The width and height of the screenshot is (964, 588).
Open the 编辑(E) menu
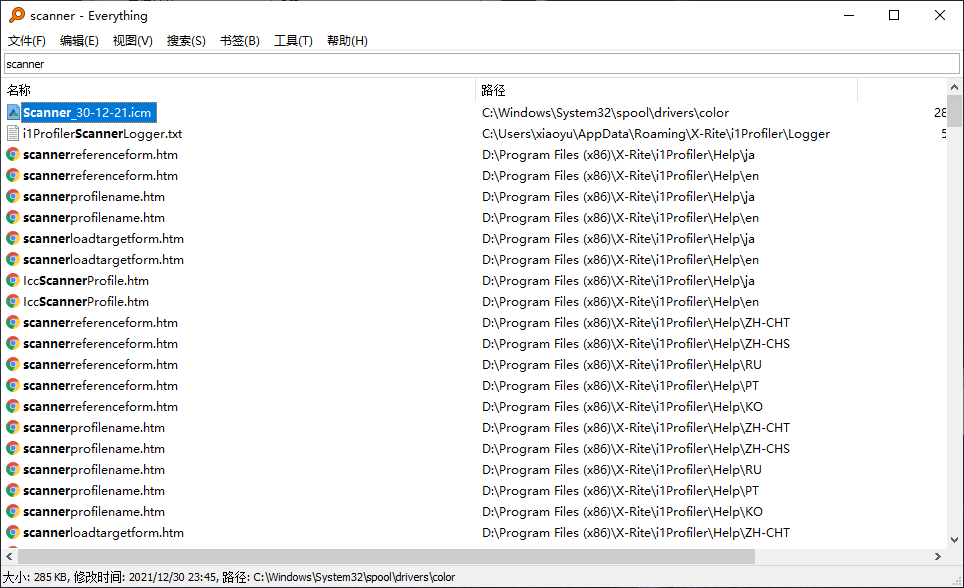pos(79,41)
